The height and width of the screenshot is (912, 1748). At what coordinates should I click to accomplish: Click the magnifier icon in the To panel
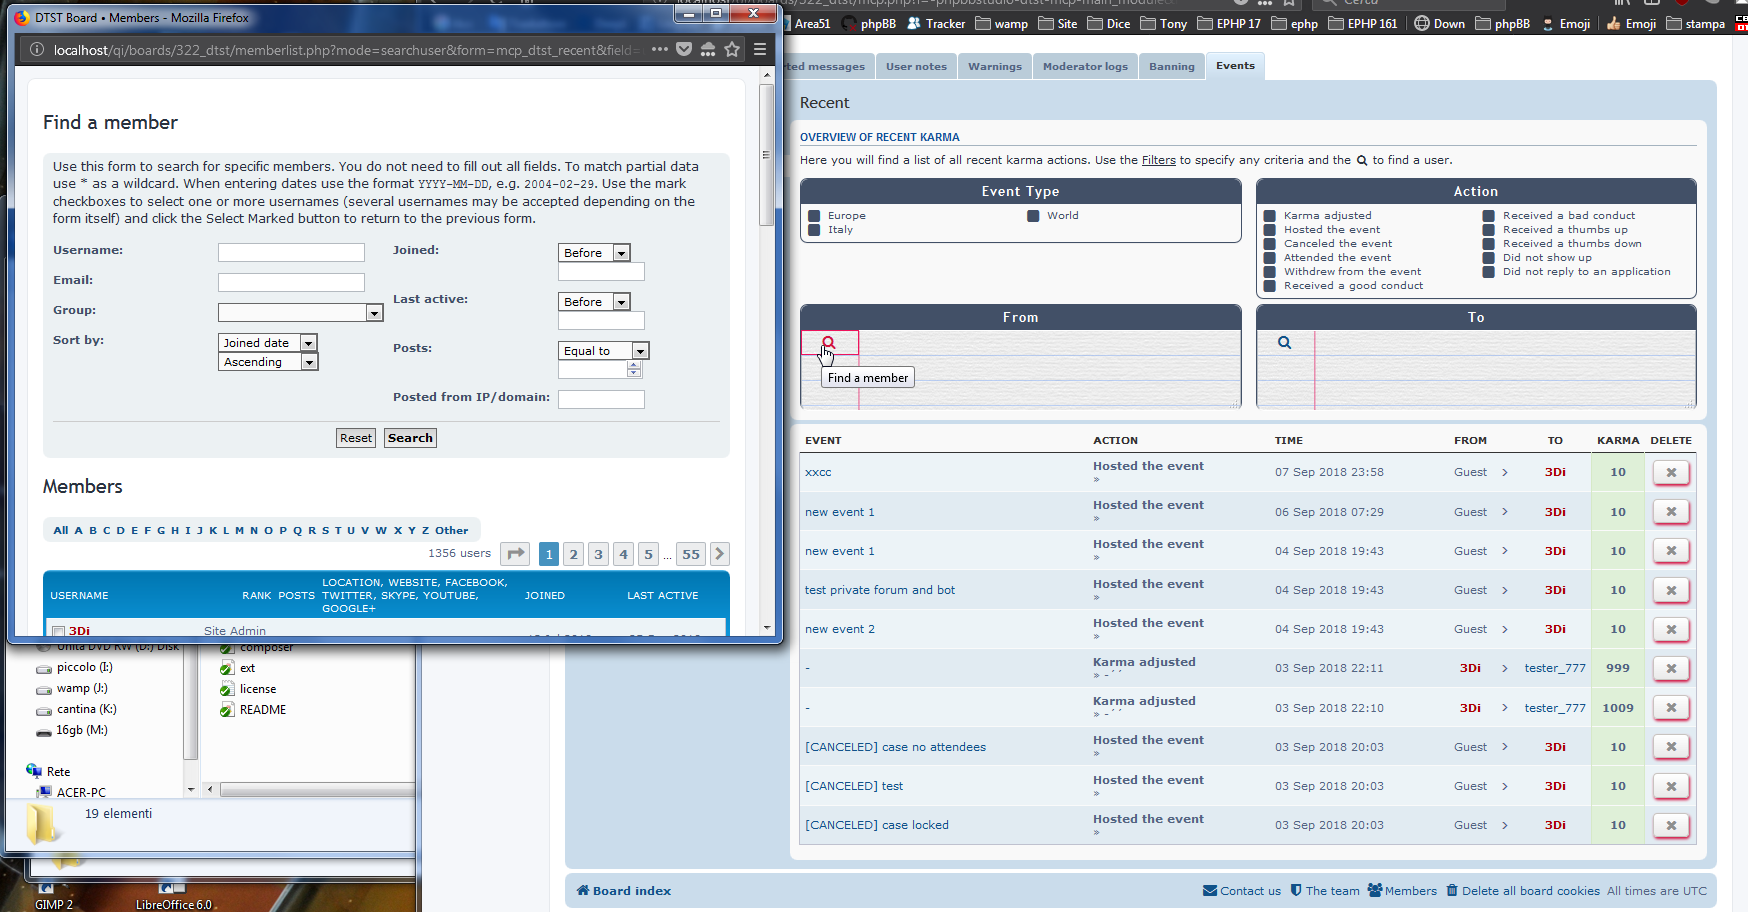1284,343
